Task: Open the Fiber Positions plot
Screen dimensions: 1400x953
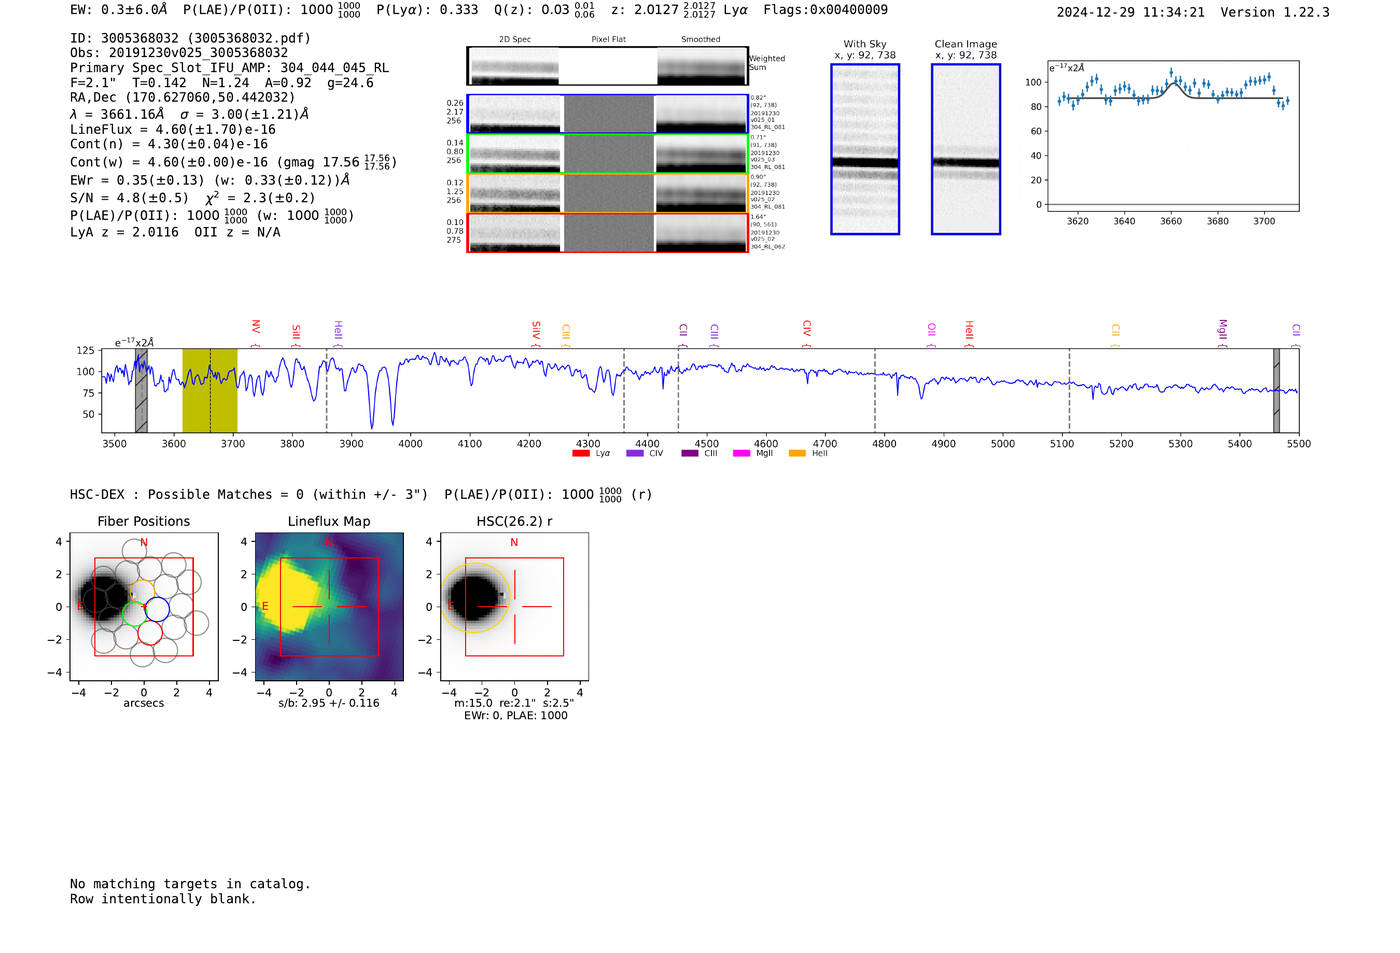Action: click(x=144, y=607)
